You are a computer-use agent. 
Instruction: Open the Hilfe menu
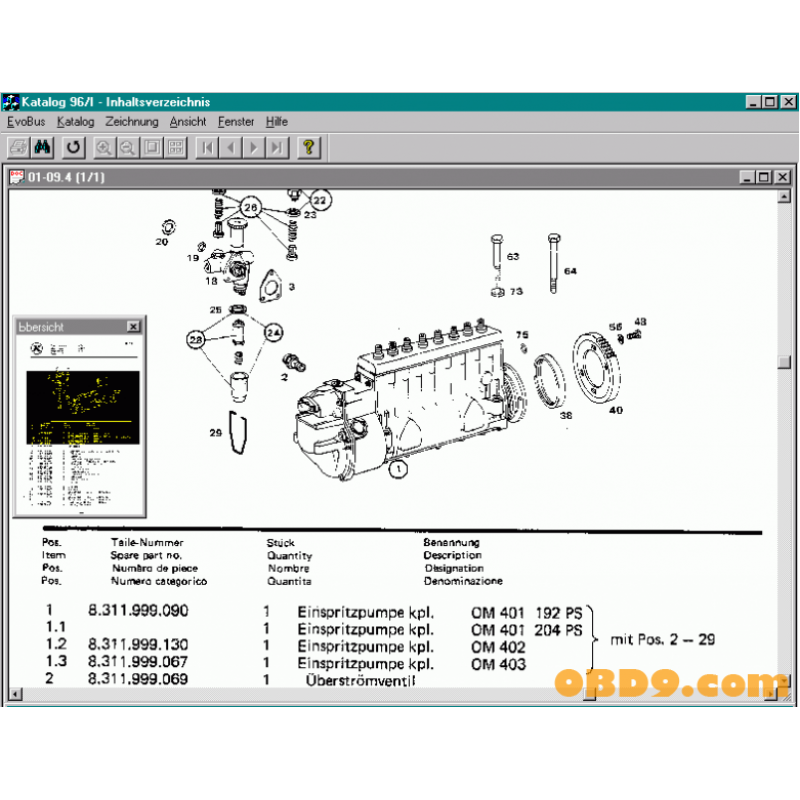click(x=277, y=122)
